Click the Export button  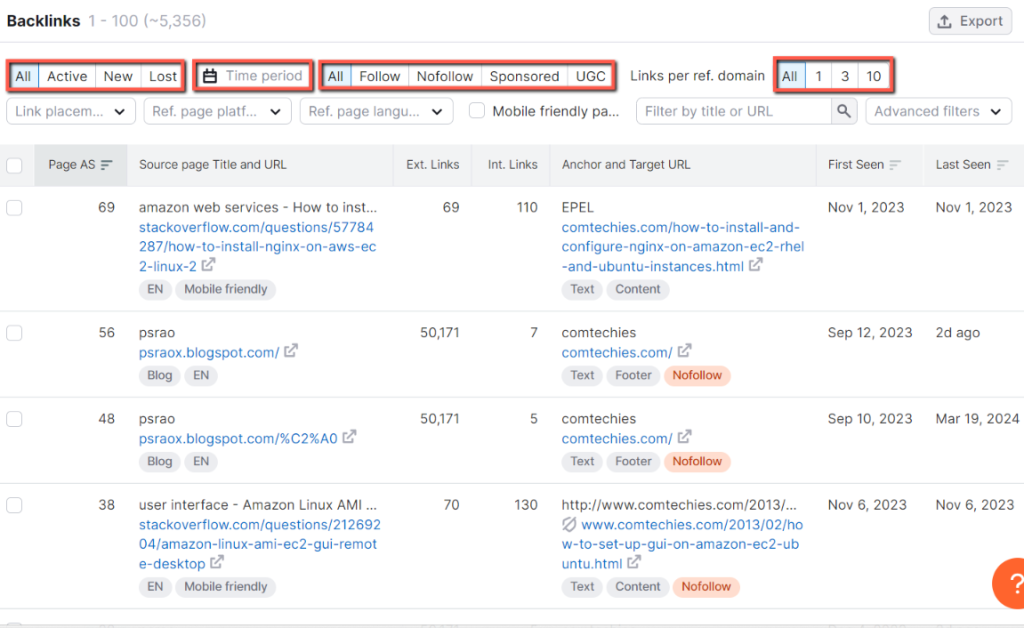coord(970,22)
